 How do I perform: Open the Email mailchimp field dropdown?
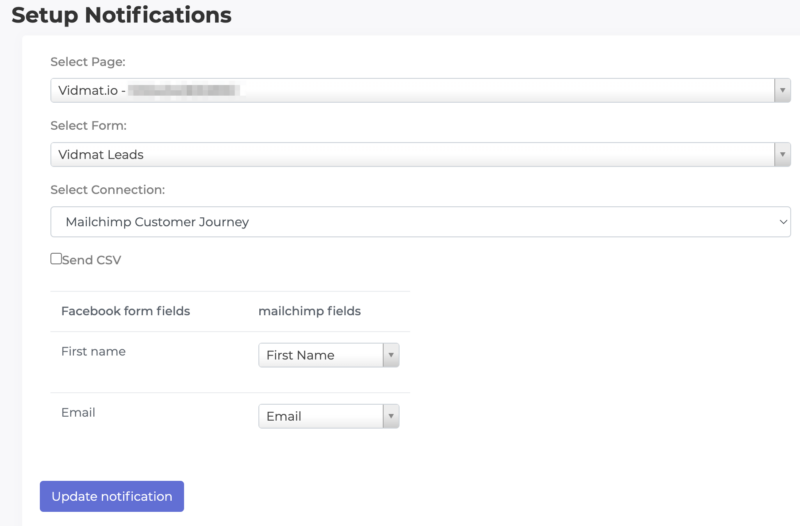(329, 416)
